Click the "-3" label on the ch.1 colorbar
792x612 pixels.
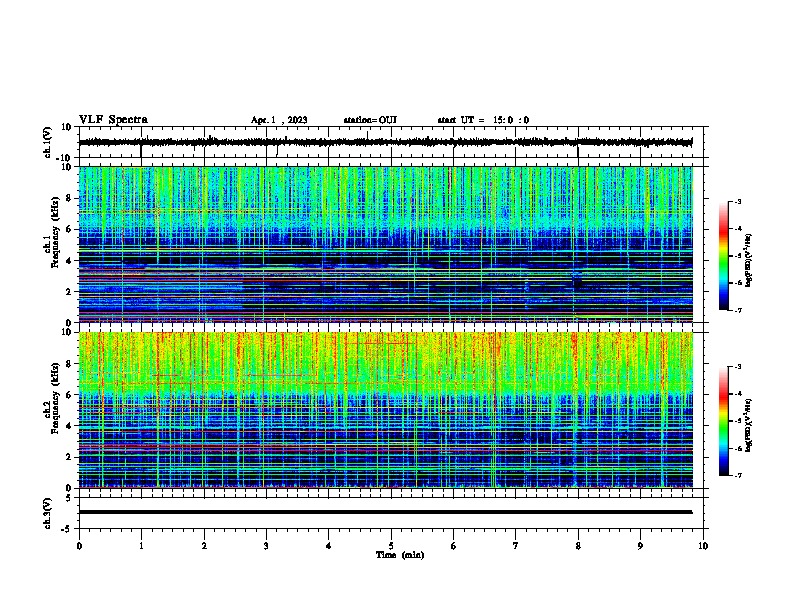click(737, 202)
